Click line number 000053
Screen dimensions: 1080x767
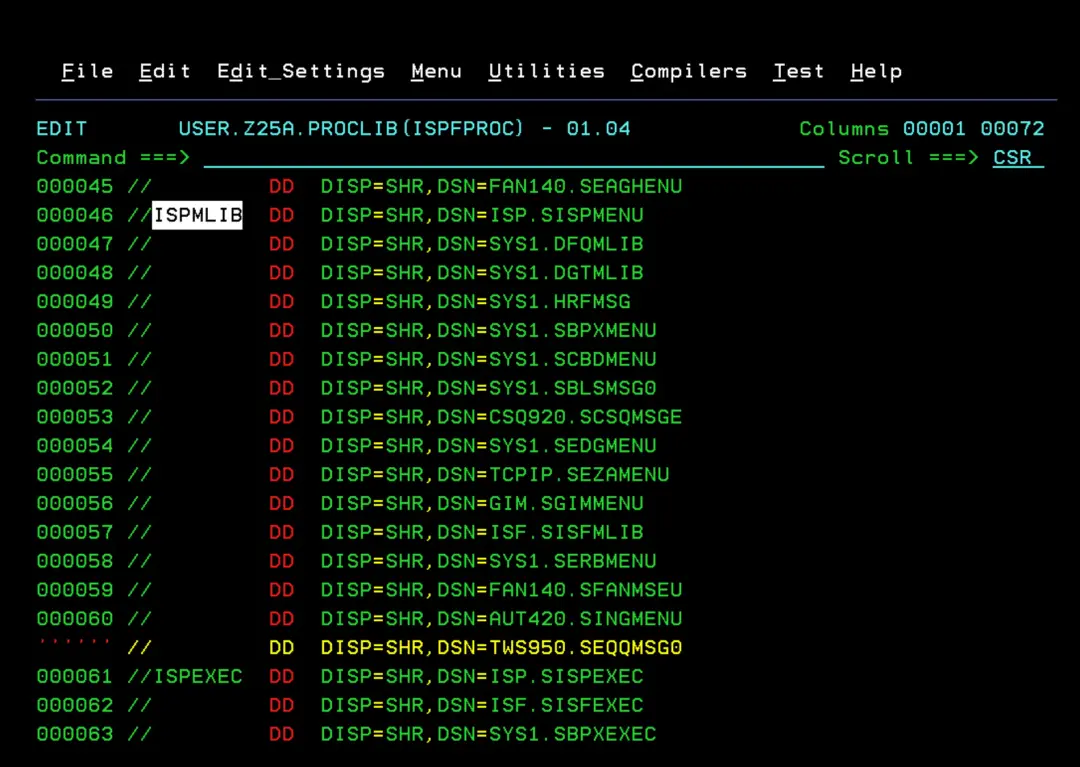pos(74,417)
